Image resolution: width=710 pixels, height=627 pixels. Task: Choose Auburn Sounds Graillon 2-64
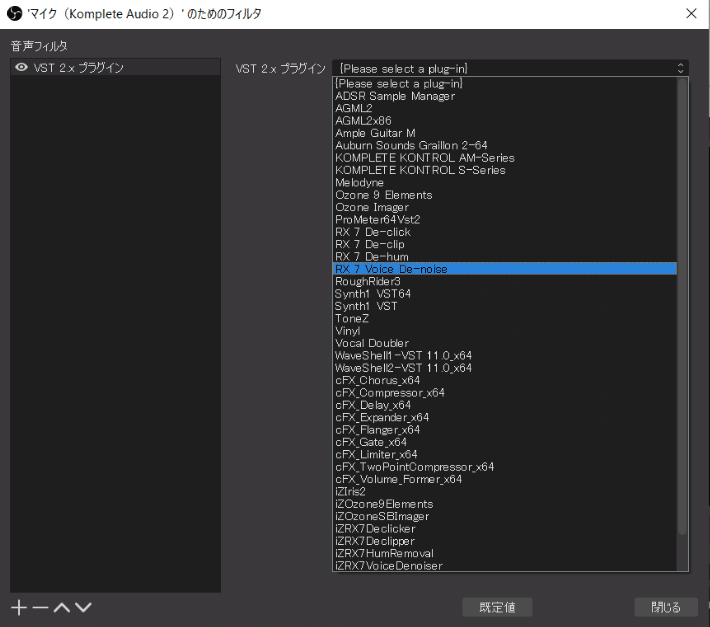click(505, 145)
